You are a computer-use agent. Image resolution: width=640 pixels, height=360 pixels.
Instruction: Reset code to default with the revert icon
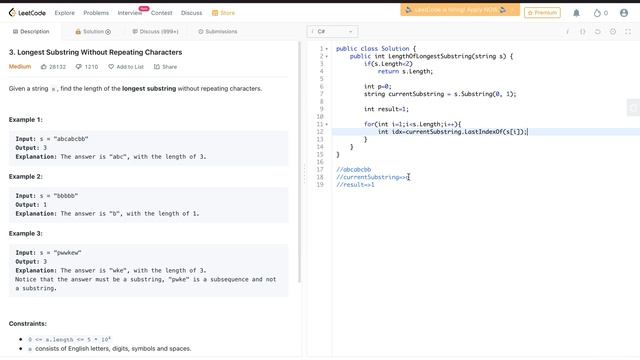pos(598,31)
